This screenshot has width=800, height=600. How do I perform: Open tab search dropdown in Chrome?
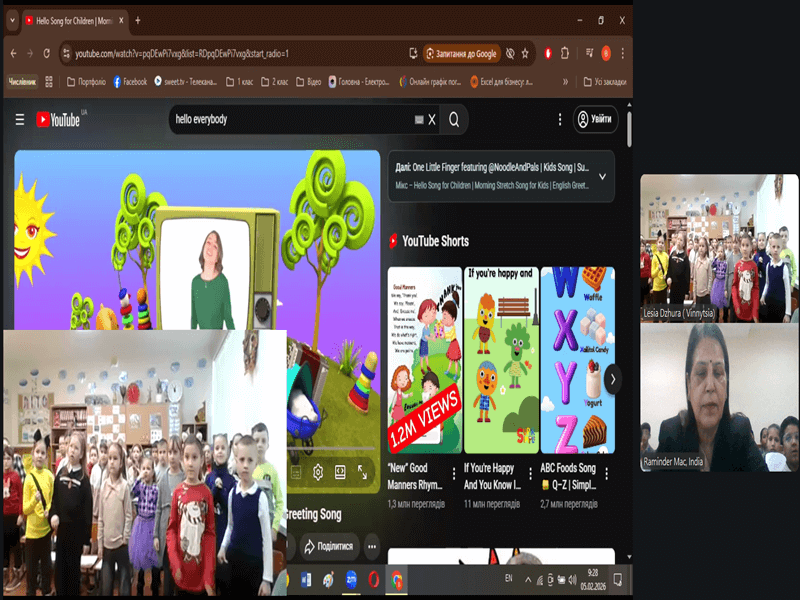pyautogui.click(x=11, y=20)
